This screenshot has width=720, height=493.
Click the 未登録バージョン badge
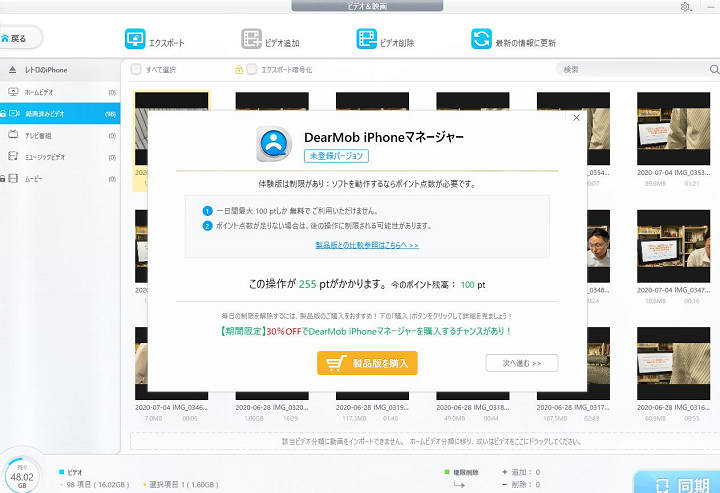pos(336,156)
